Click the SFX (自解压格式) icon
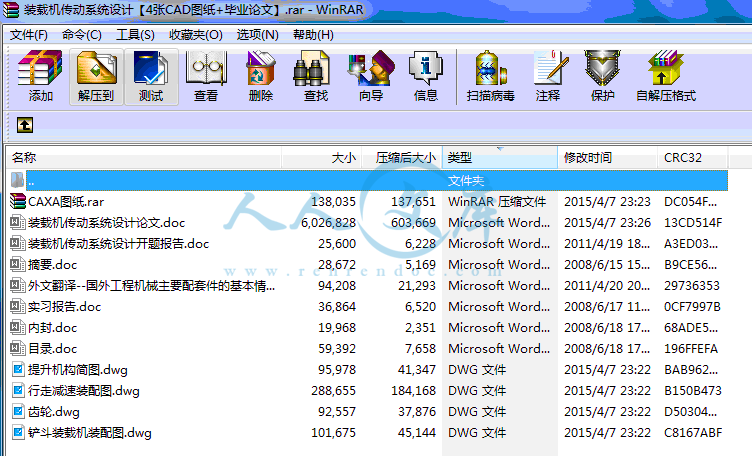 pos(665,68)
